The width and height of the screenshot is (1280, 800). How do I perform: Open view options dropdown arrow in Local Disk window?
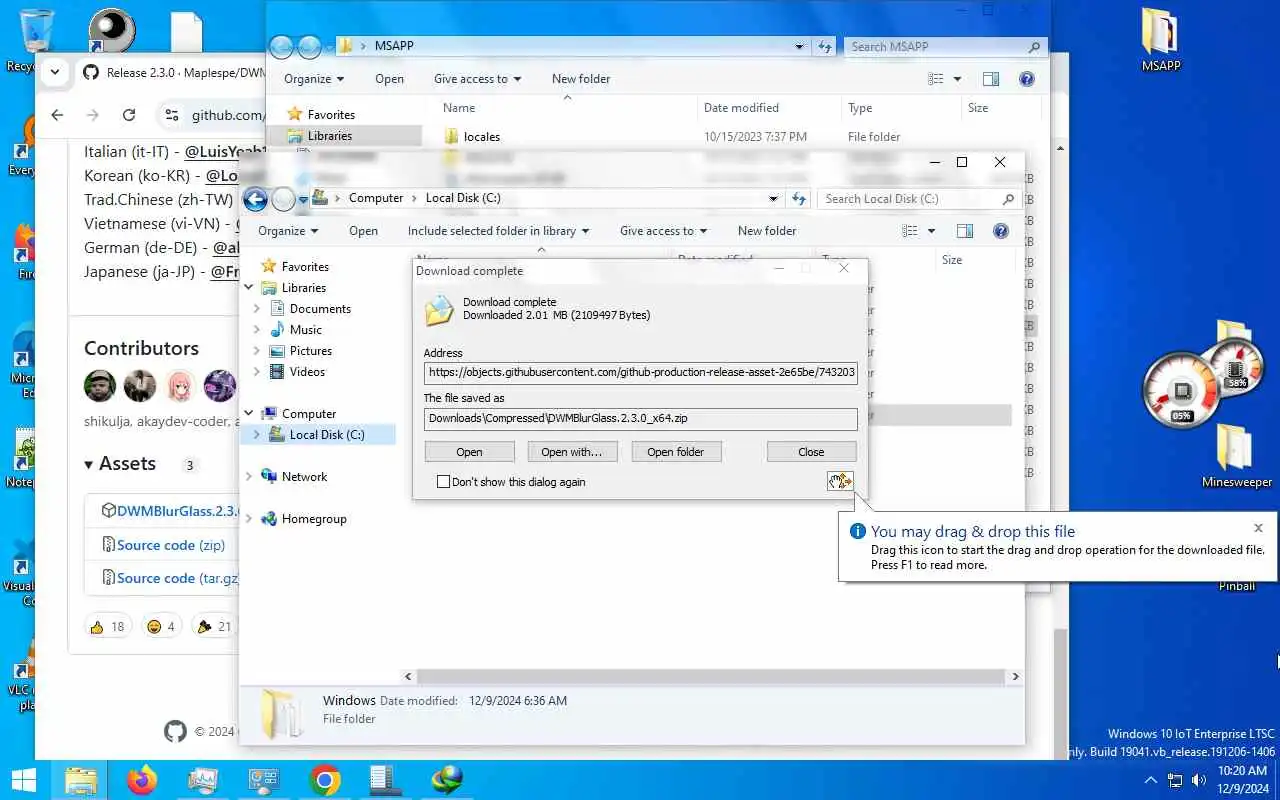[931, 231]
